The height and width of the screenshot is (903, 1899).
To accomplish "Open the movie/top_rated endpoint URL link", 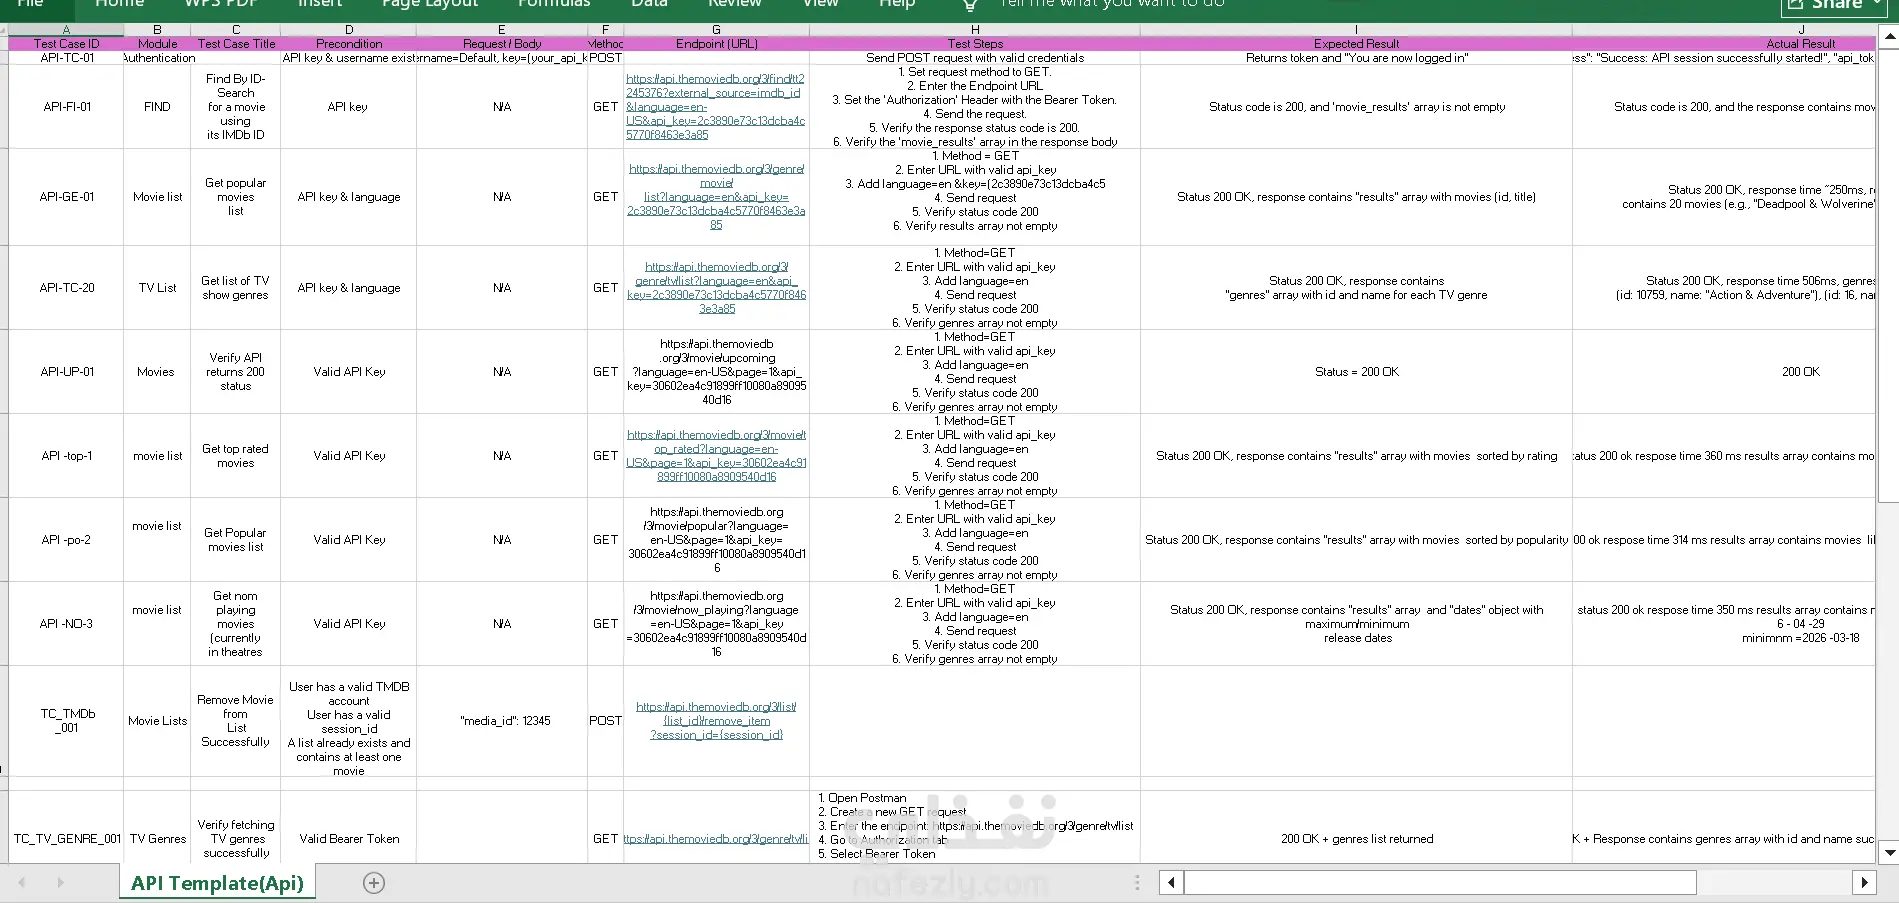I will pyautogui.click(x=716, y=456).
